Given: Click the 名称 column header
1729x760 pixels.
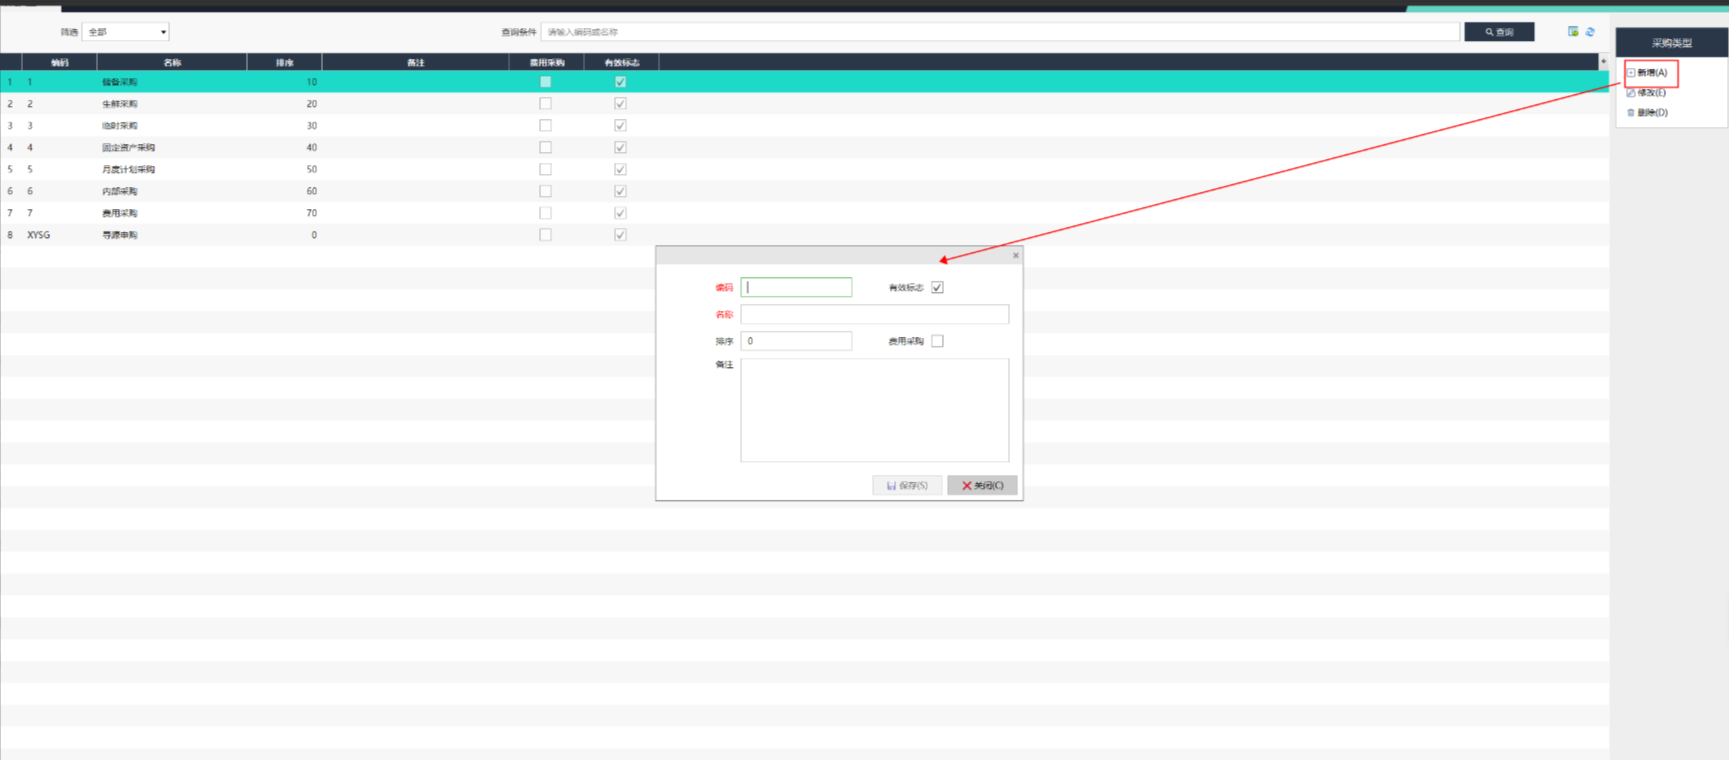Looking at the screenshot, I should 172,63.
